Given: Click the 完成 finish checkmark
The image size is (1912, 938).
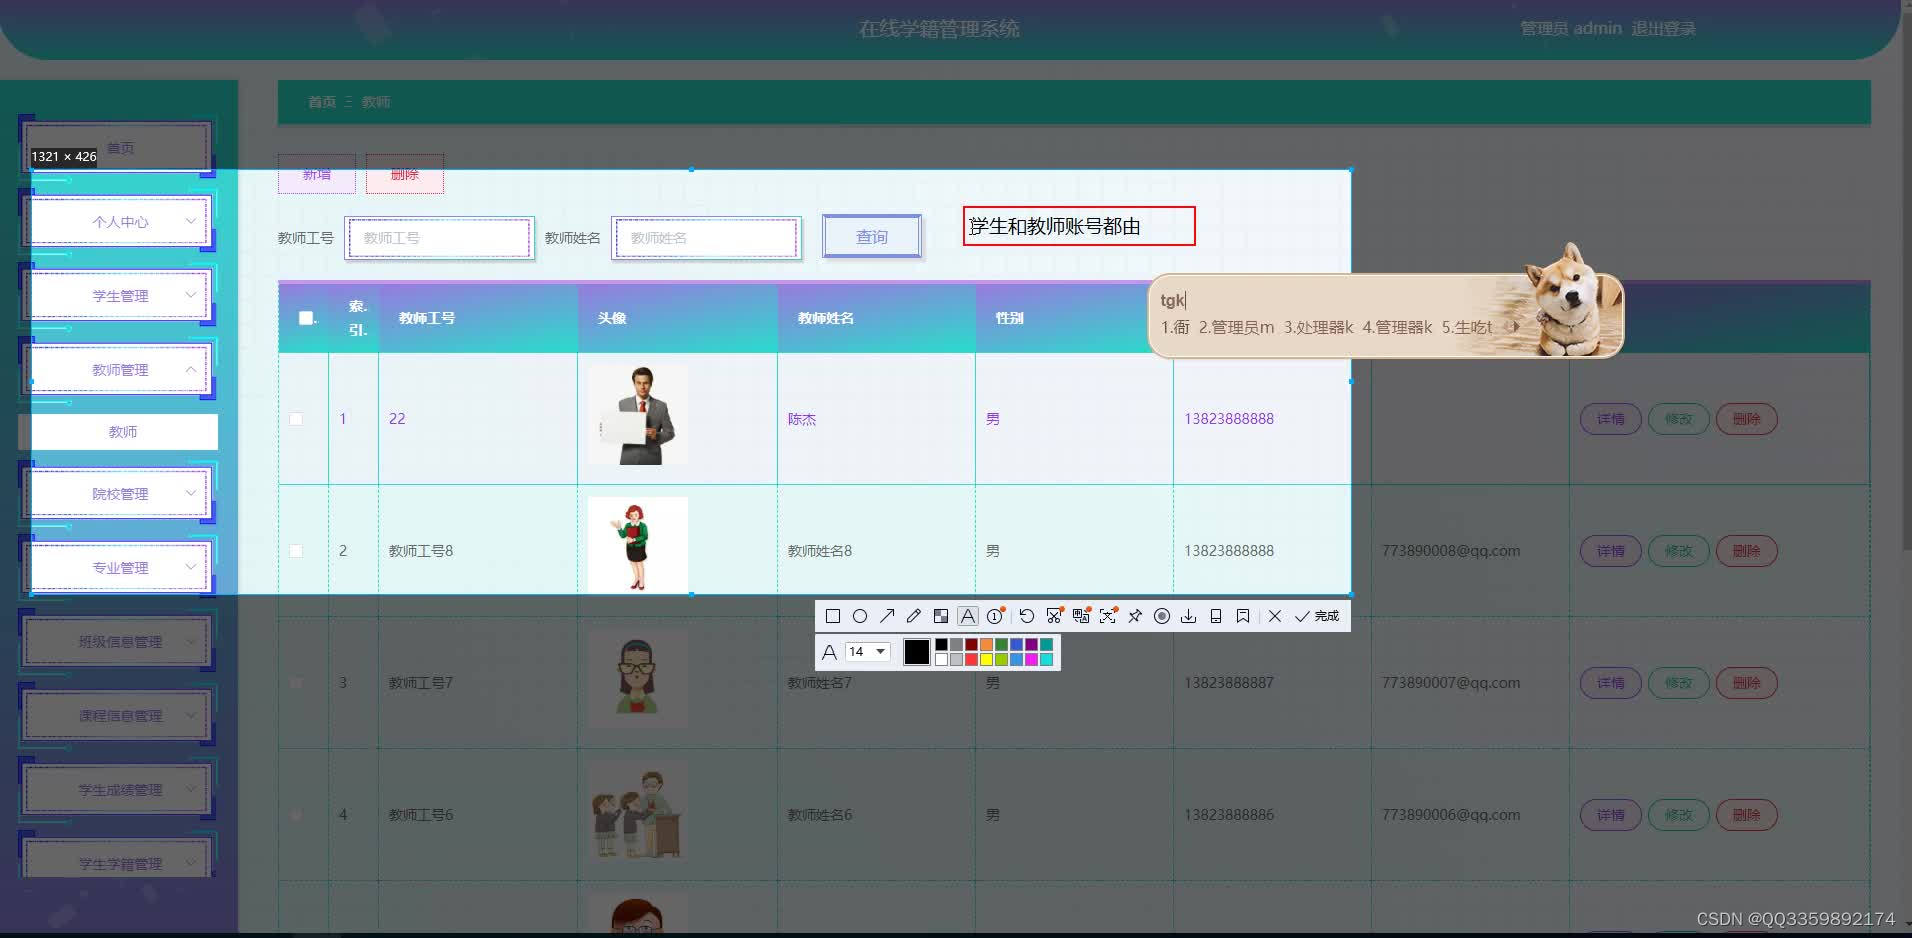Looking at the screenshot, I should 1317,616.
